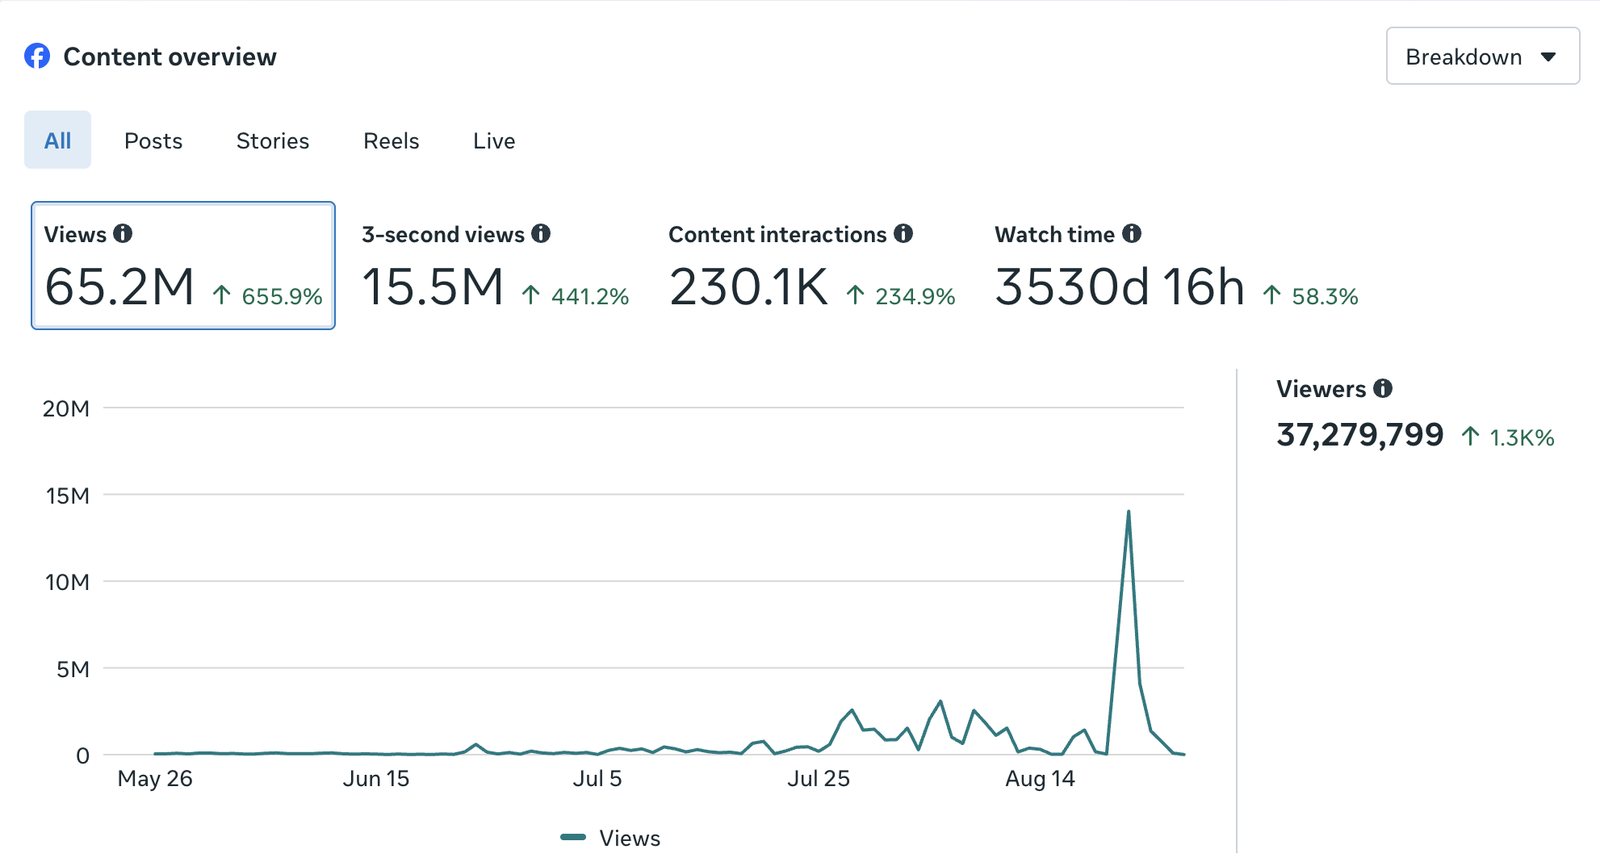This screenshot has width=1600, height=862.
Task: Select the Content interactions metric
Action: 812,265
